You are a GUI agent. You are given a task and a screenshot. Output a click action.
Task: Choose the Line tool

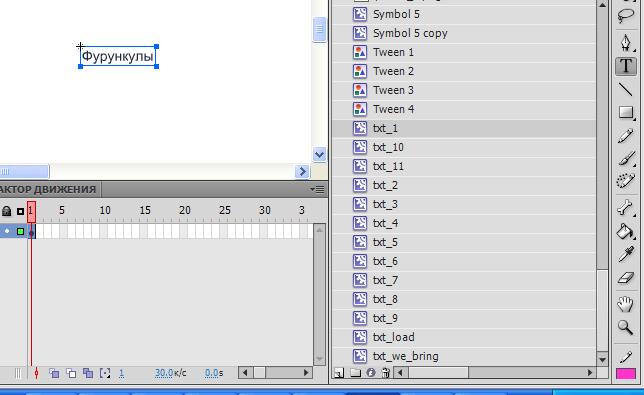(x=626, y=89)
